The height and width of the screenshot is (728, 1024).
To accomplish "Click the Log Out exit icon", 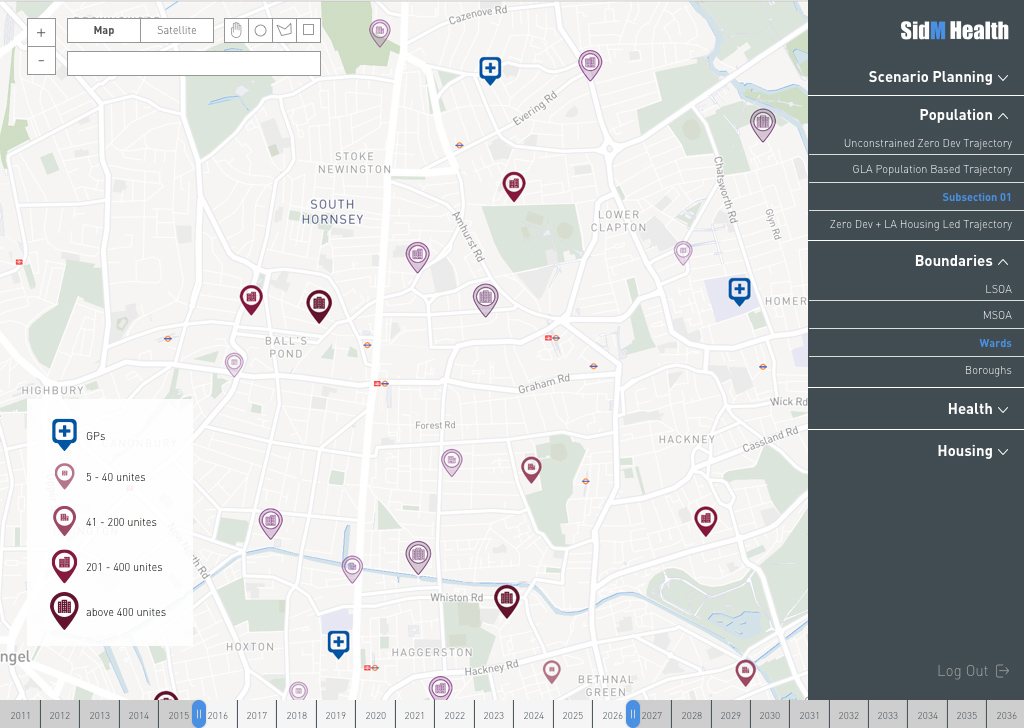I will click(1003, 671).
